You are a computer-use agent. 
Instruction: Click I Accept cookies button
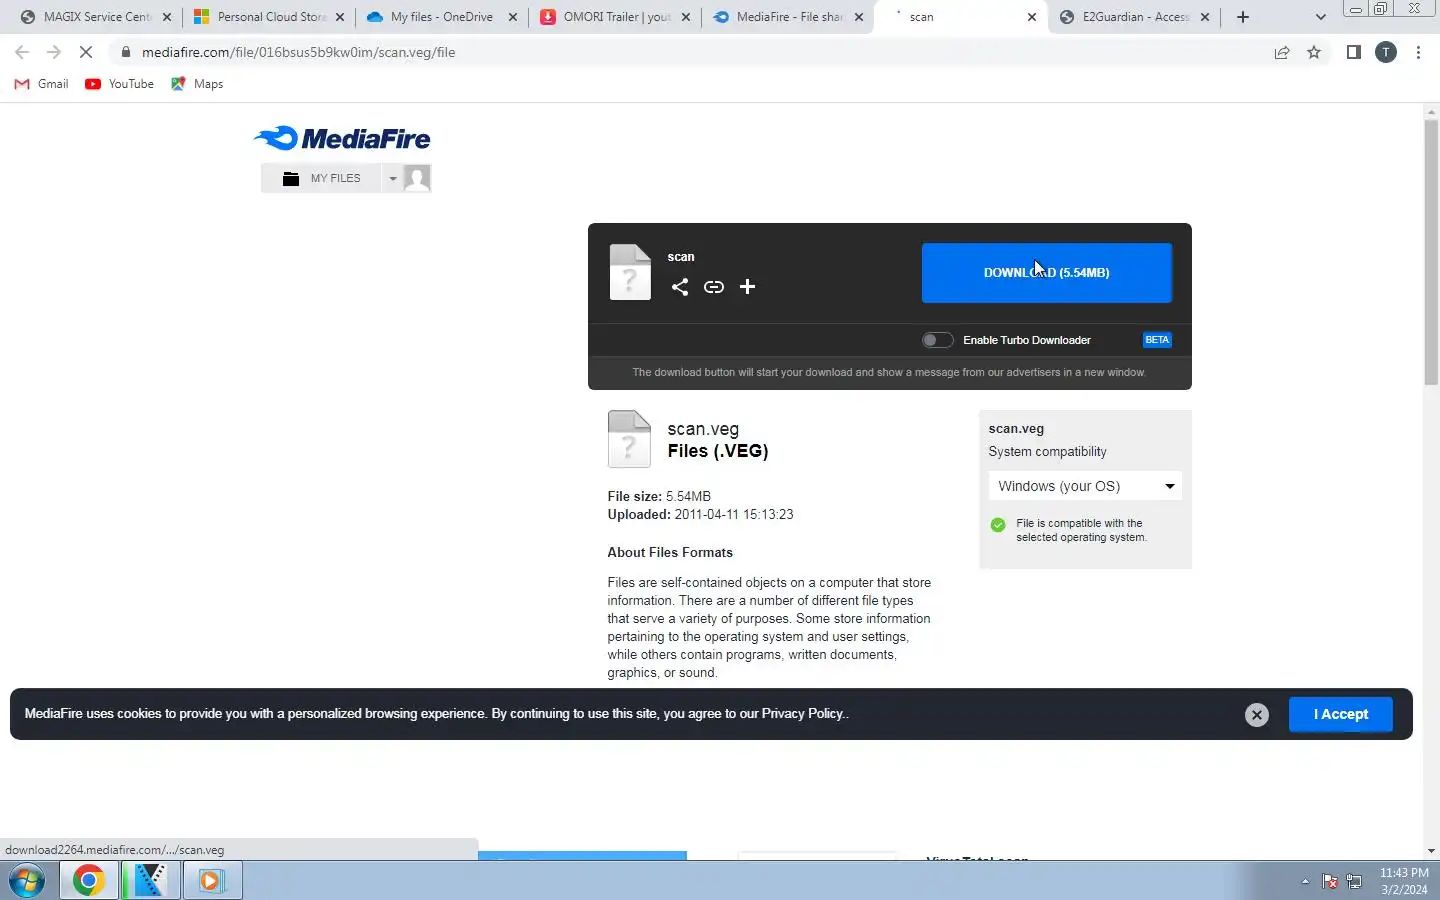[x=1340, y=714]
